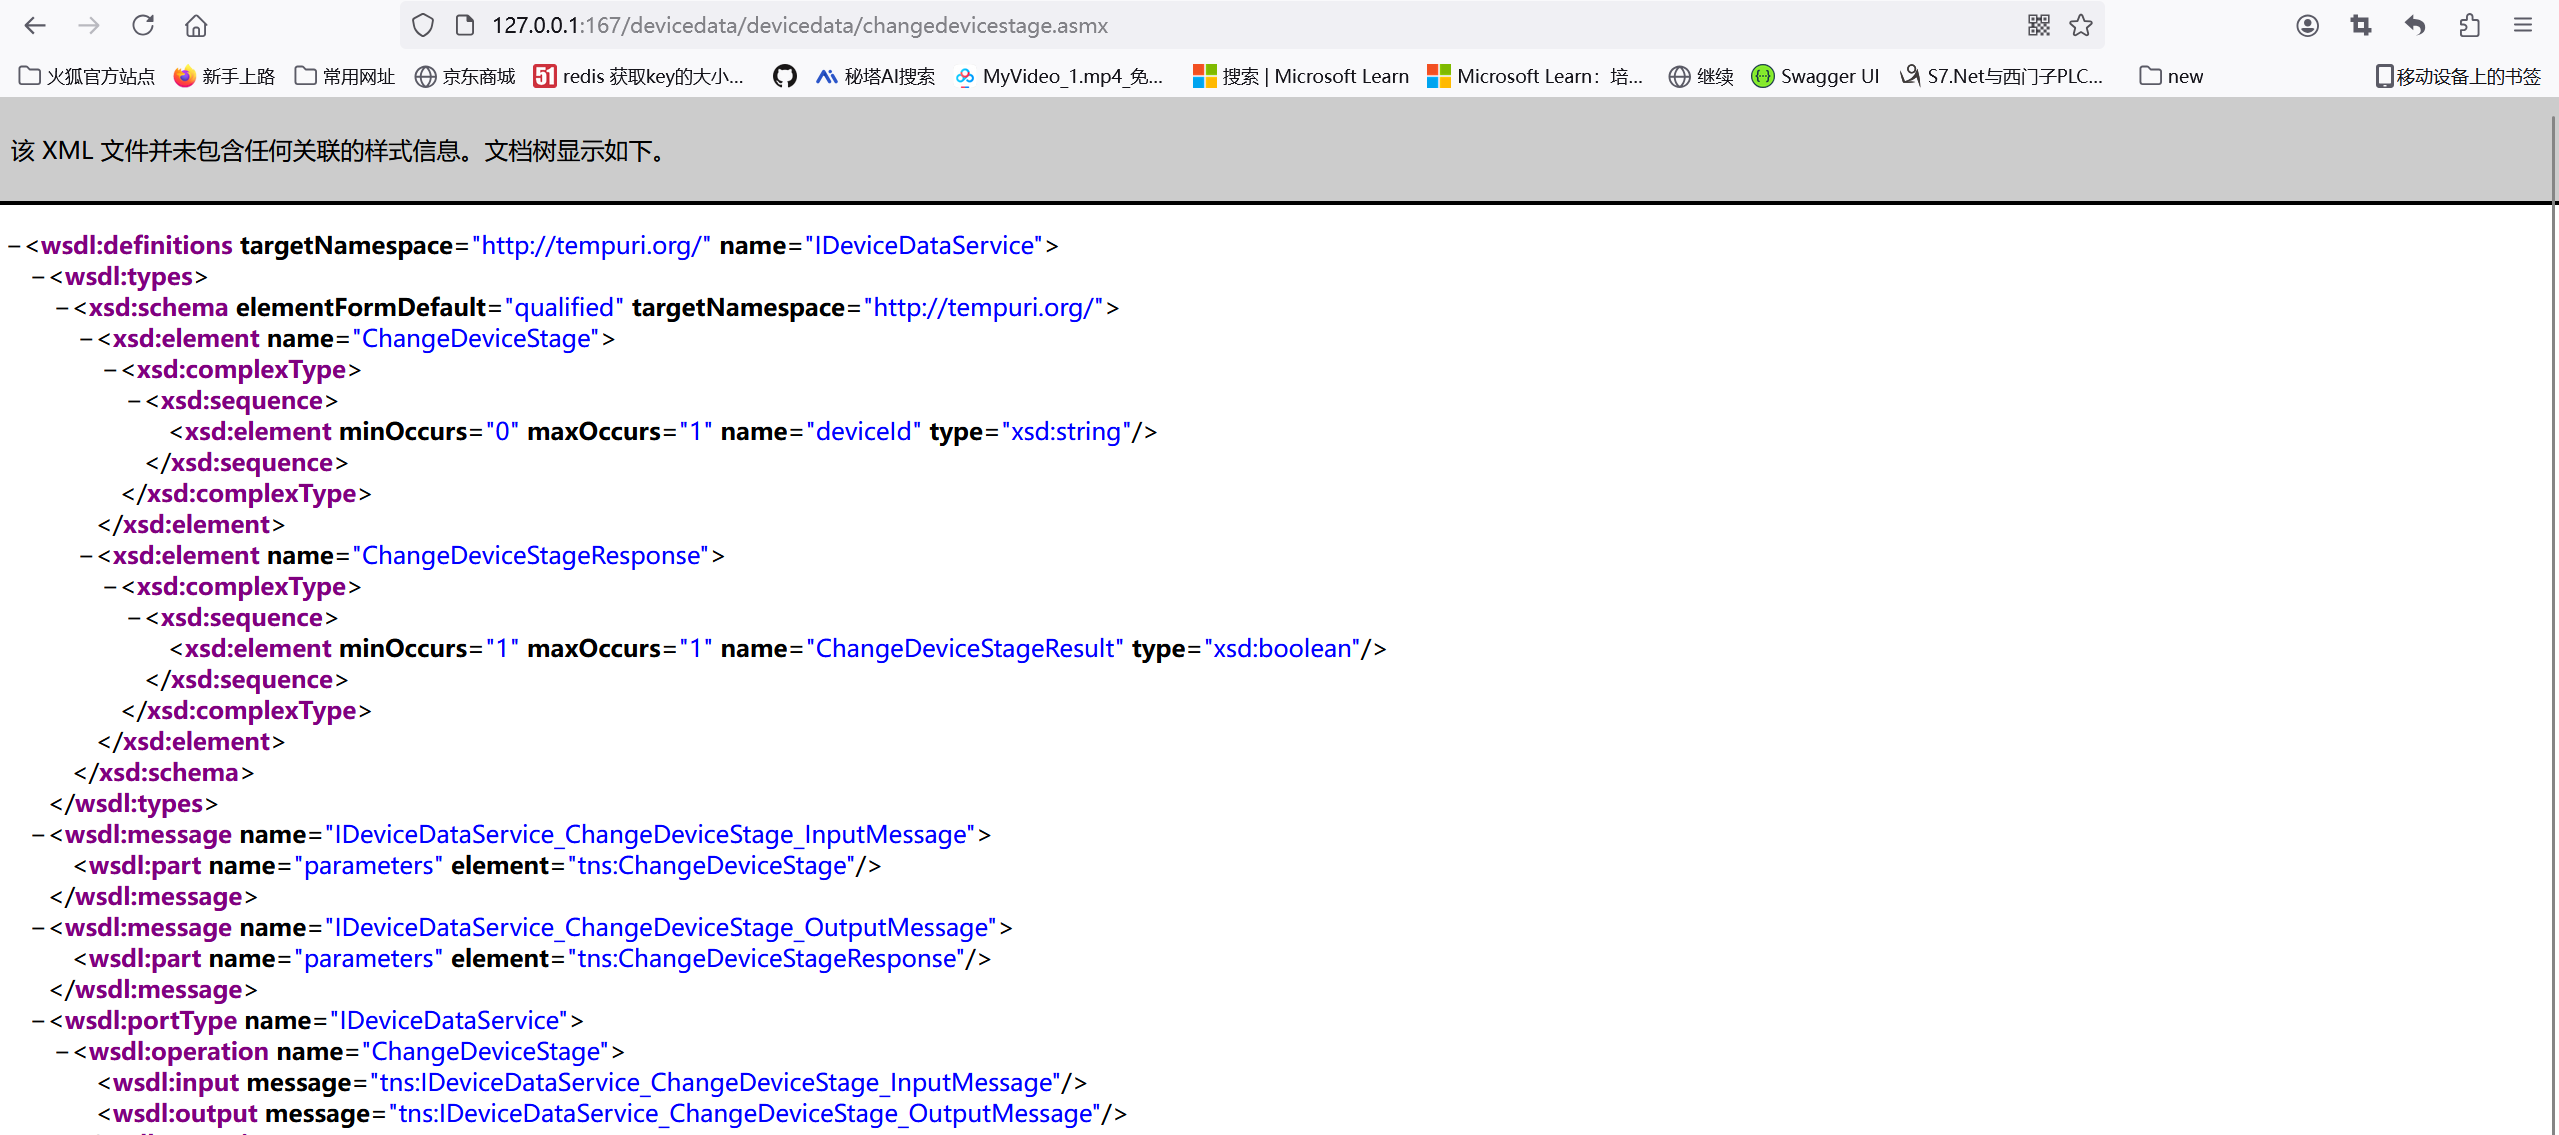
Task: Collapse the wsdl:portType IDeviceDataService node
Action: [38, 1021]
